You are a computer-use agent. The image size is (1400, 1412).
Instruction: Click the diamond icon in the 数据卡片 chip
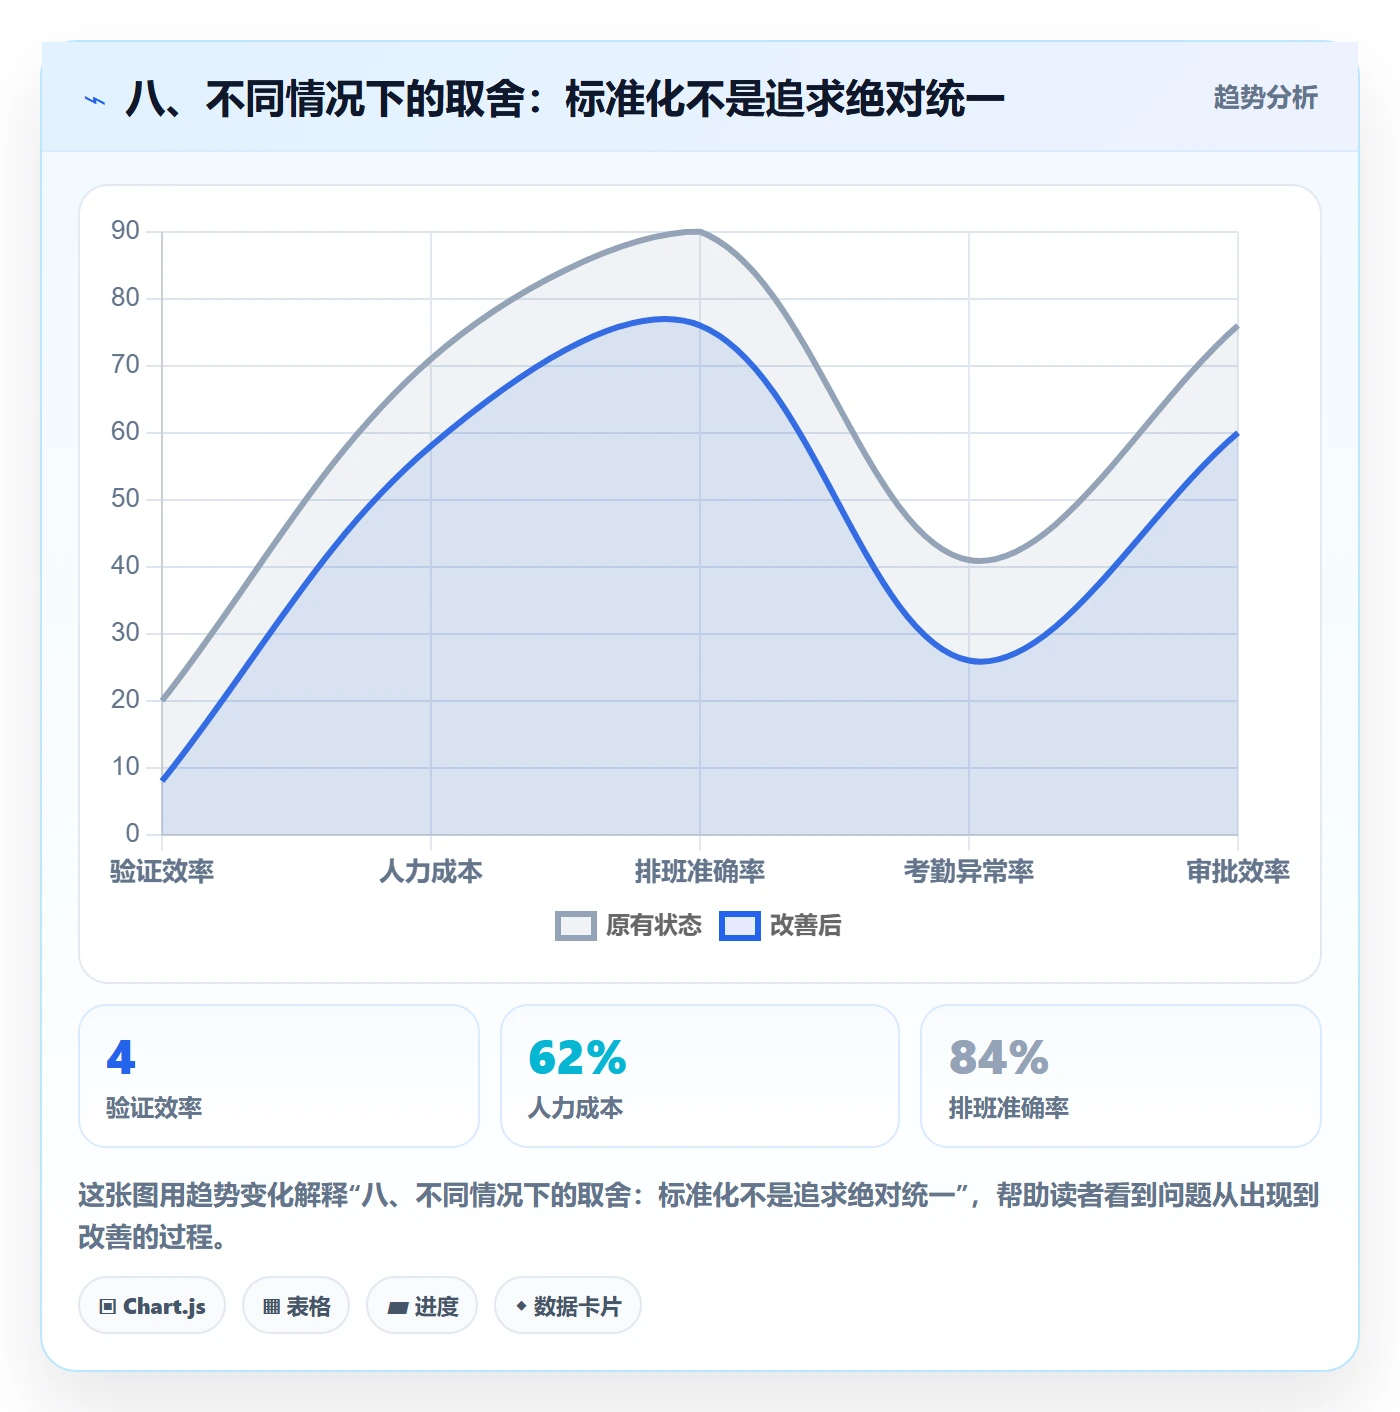click(x=521, y=1306)
